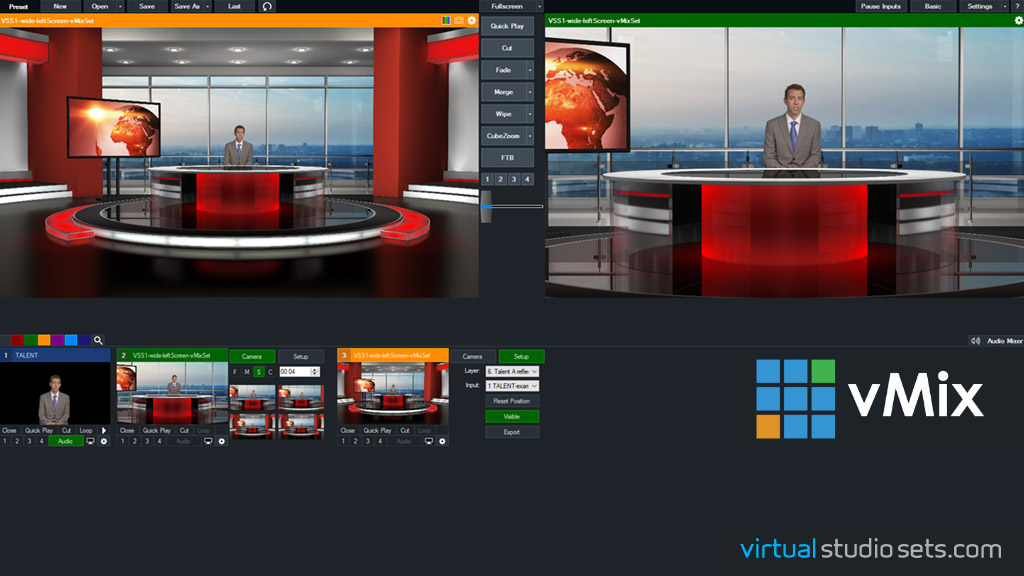Image resolution: width=1024 pixels, height=576 pixels.
Task: Click Pause Inputs button
Action: click(881, 7)
